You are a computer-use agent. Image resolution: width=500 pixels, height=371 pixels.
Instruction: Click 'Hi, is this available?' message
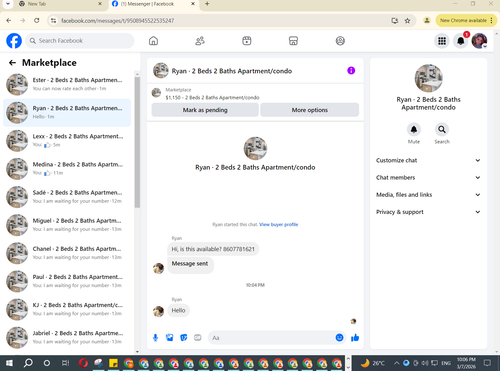[213, 249]
